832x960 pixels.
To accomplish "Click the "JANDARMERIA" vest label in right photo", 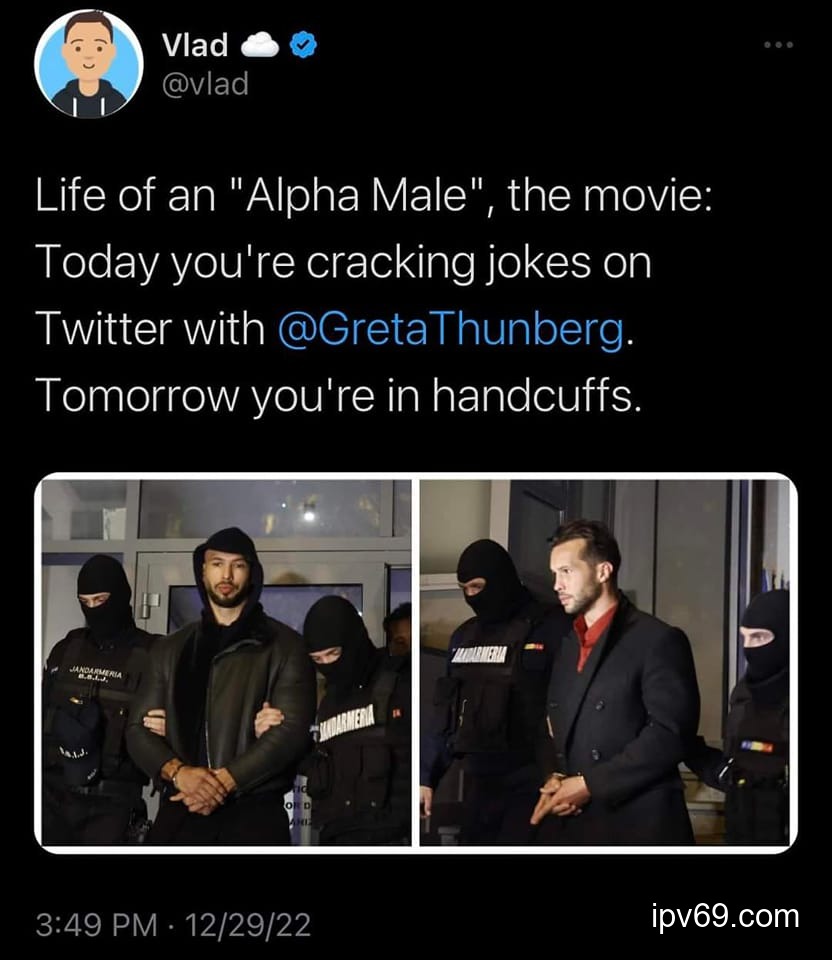I will click(x=478, y=654).
